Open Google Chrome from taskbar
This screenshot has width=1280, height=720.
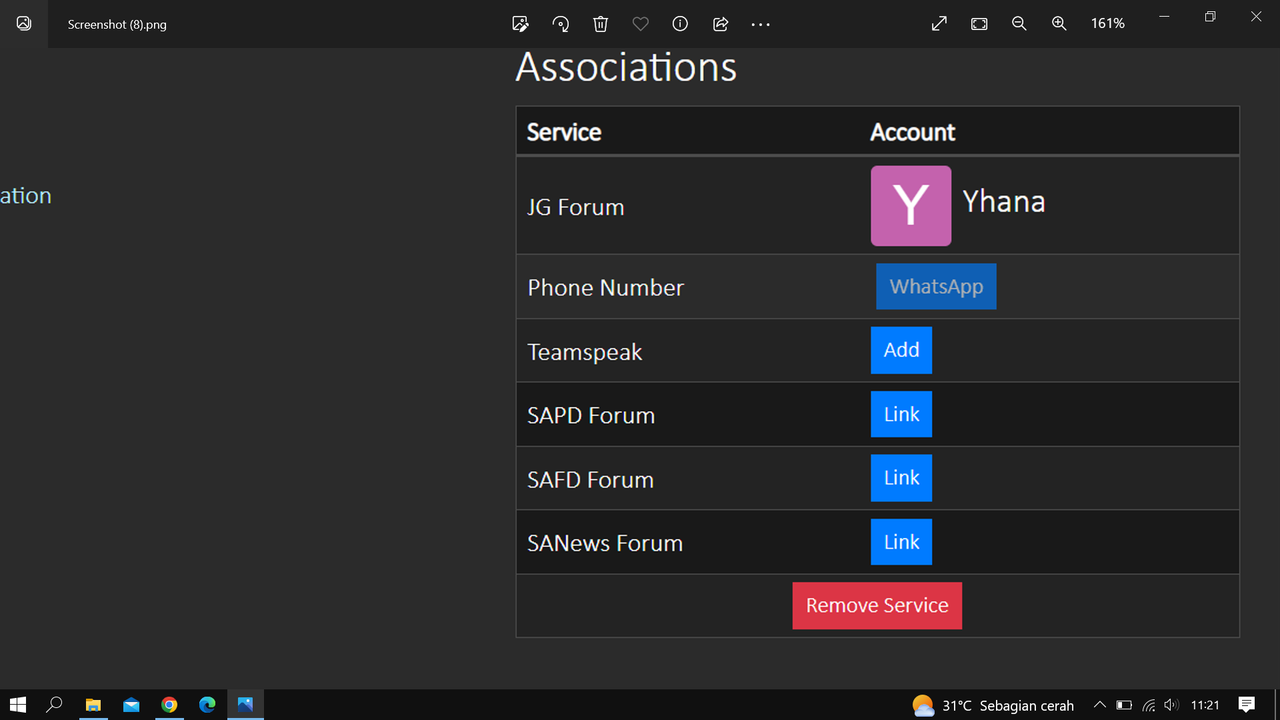coord(169,705)
